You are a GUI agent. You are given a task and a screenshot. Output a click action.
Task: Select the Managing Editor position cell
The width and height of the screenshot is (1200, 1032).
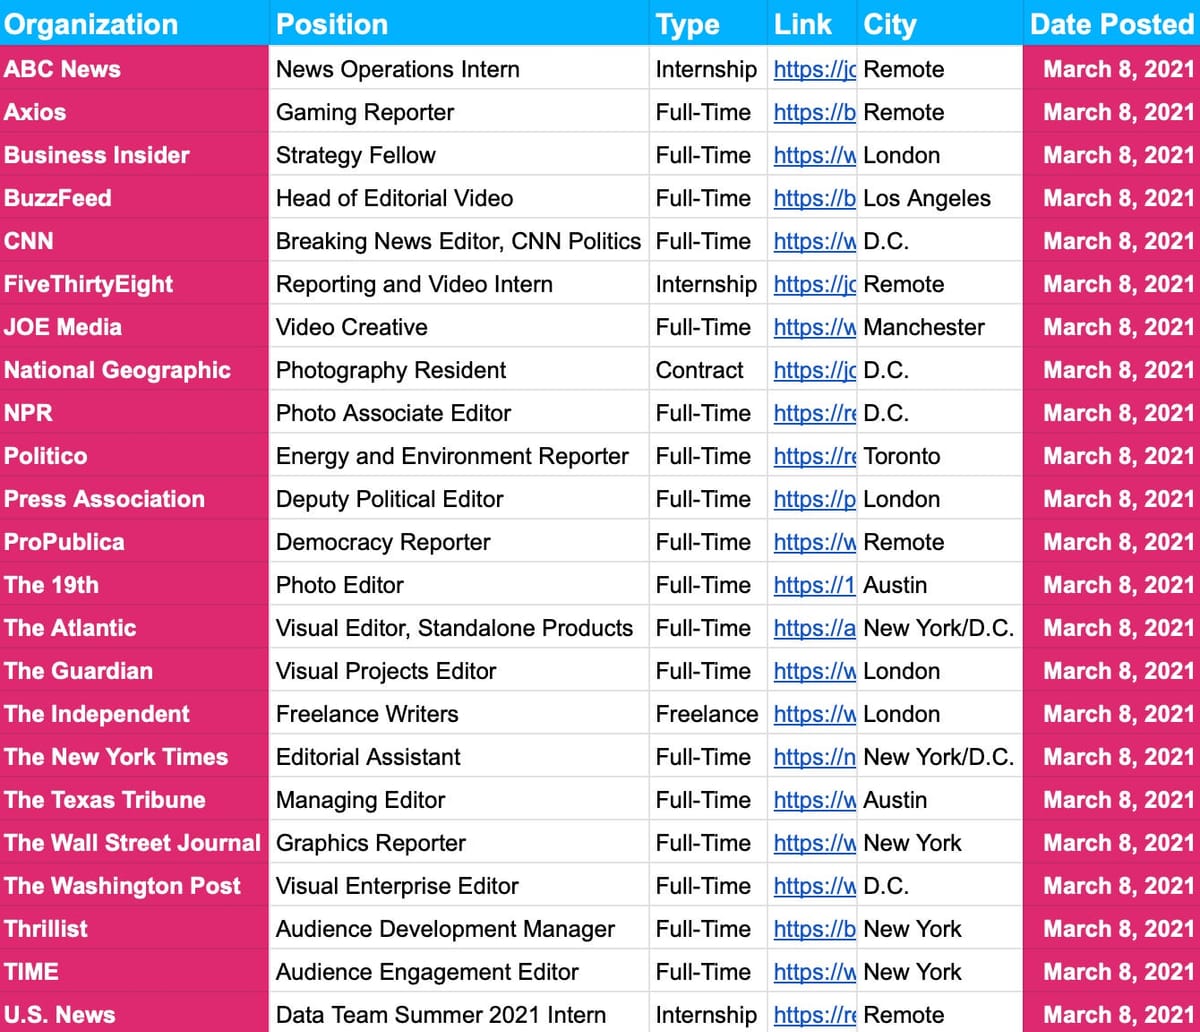[x=361, y=799]
